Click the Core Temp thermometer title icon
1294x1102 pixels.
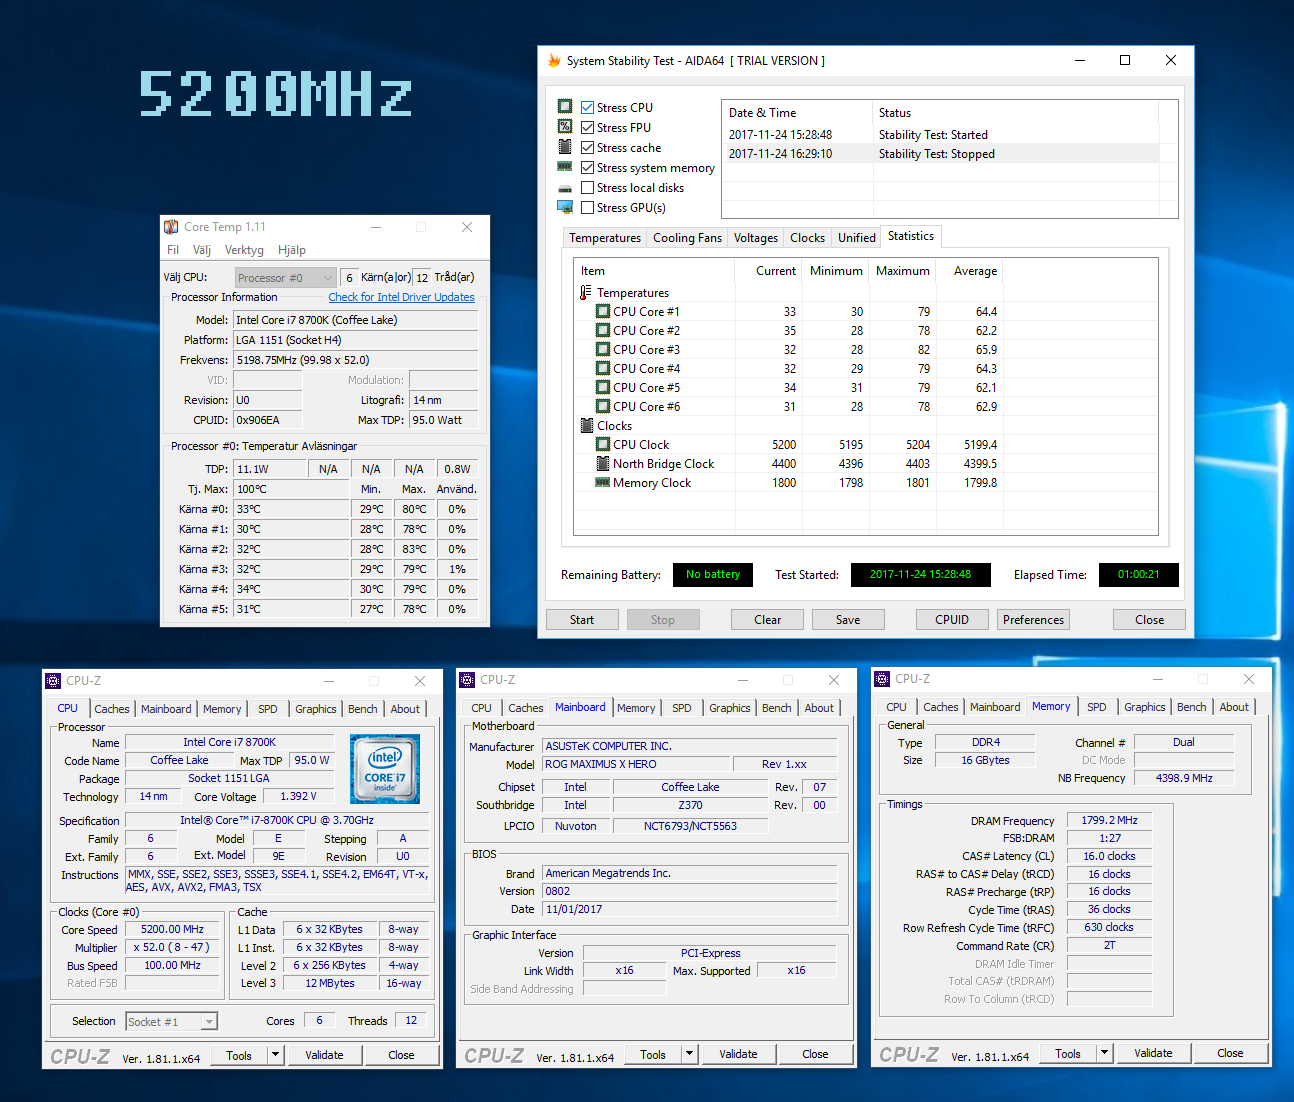171,227
